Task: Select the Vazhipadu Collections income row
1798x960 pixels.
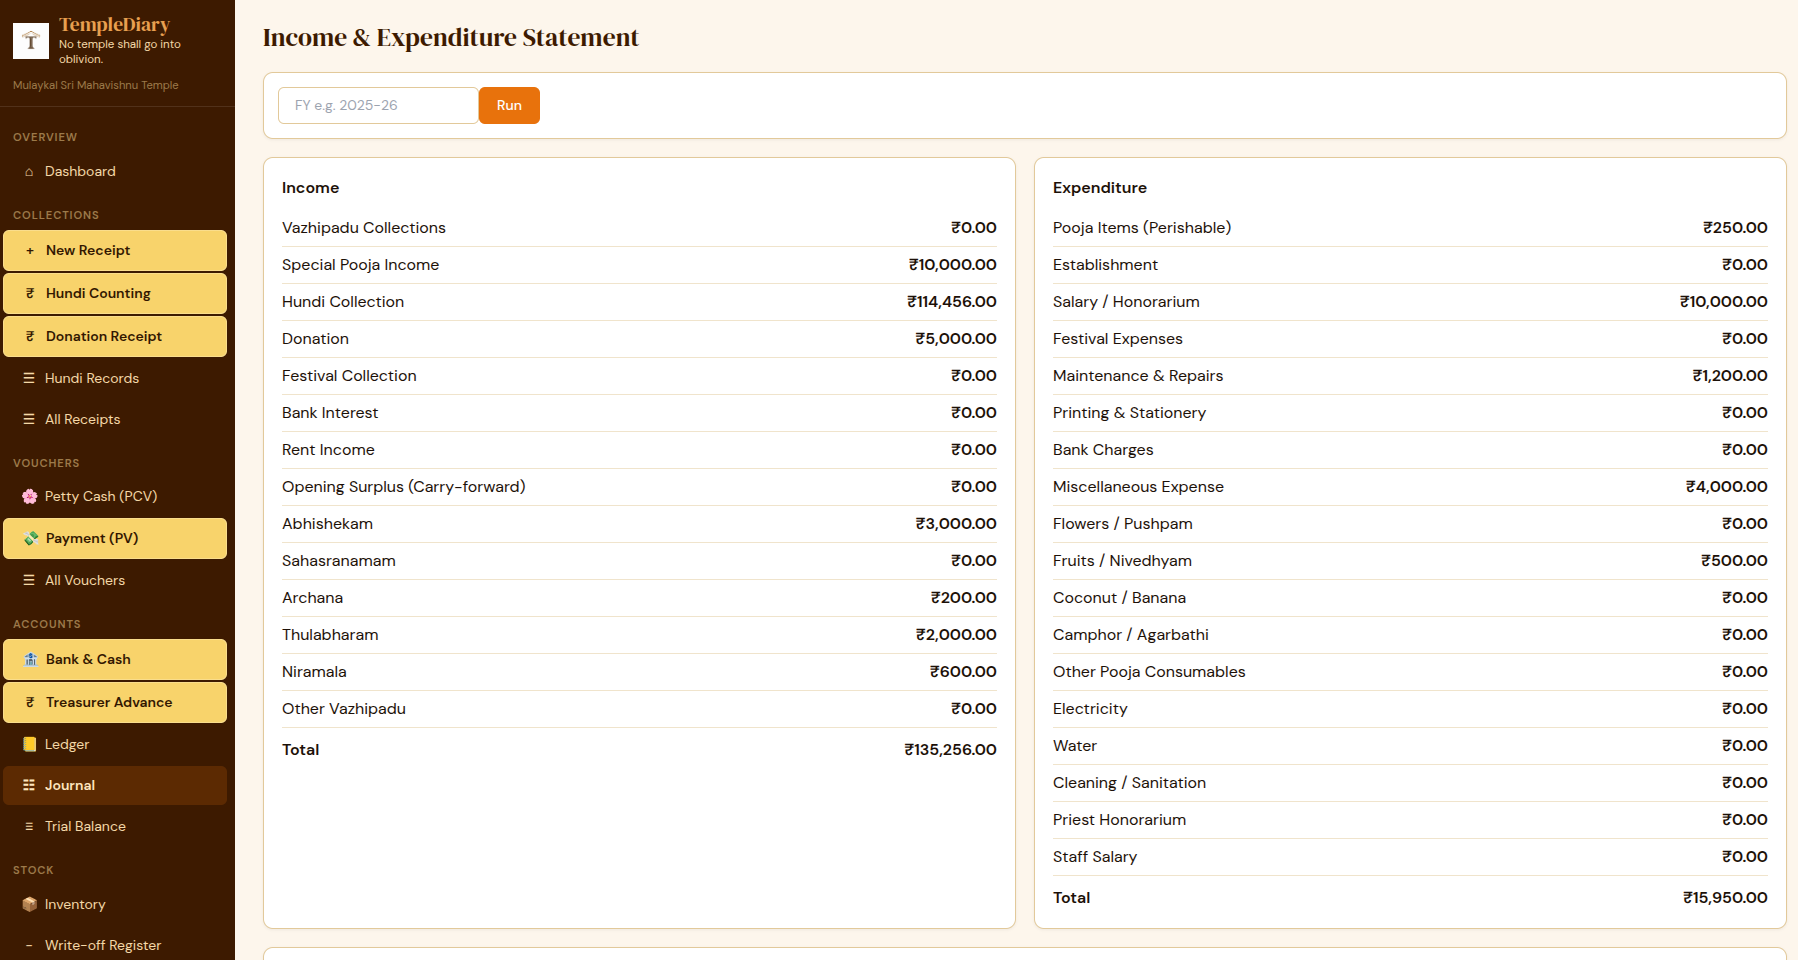Action: coord(639,228)
